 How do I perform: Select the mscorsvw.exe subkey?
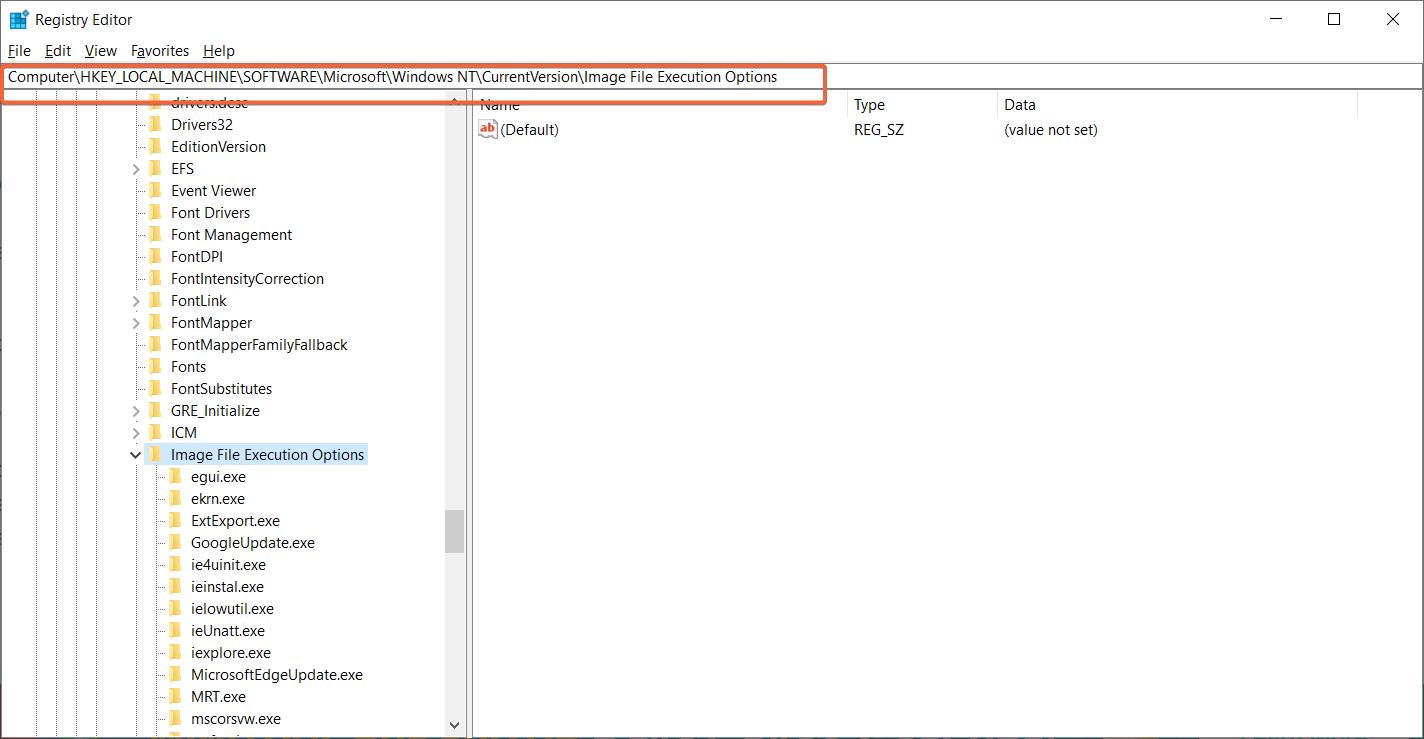pos(235,719)
